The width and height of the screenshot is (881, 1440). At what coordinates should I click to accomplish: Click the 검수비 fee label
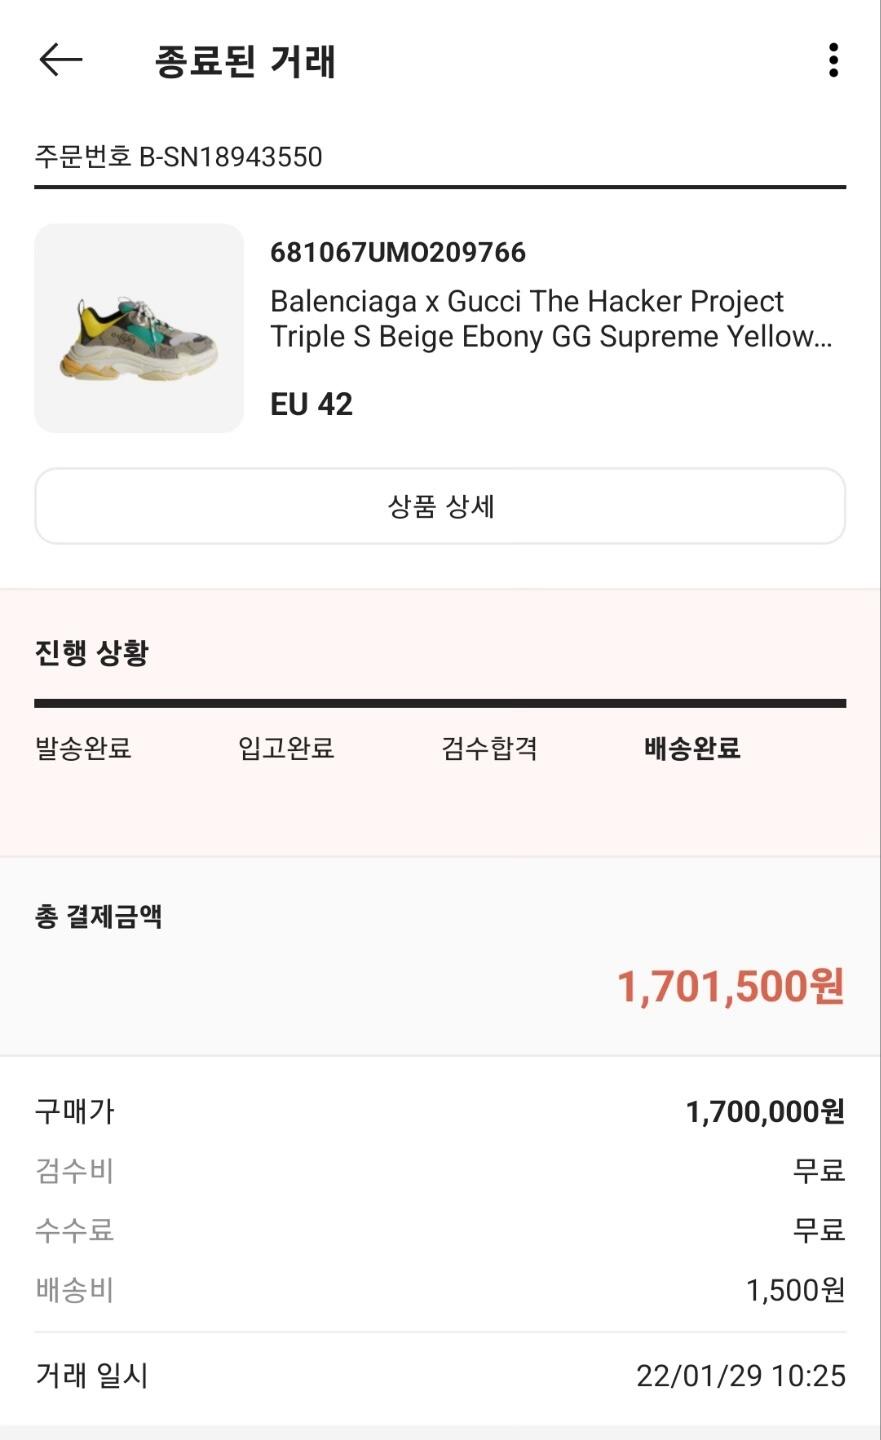click(x=75, y=1170)
